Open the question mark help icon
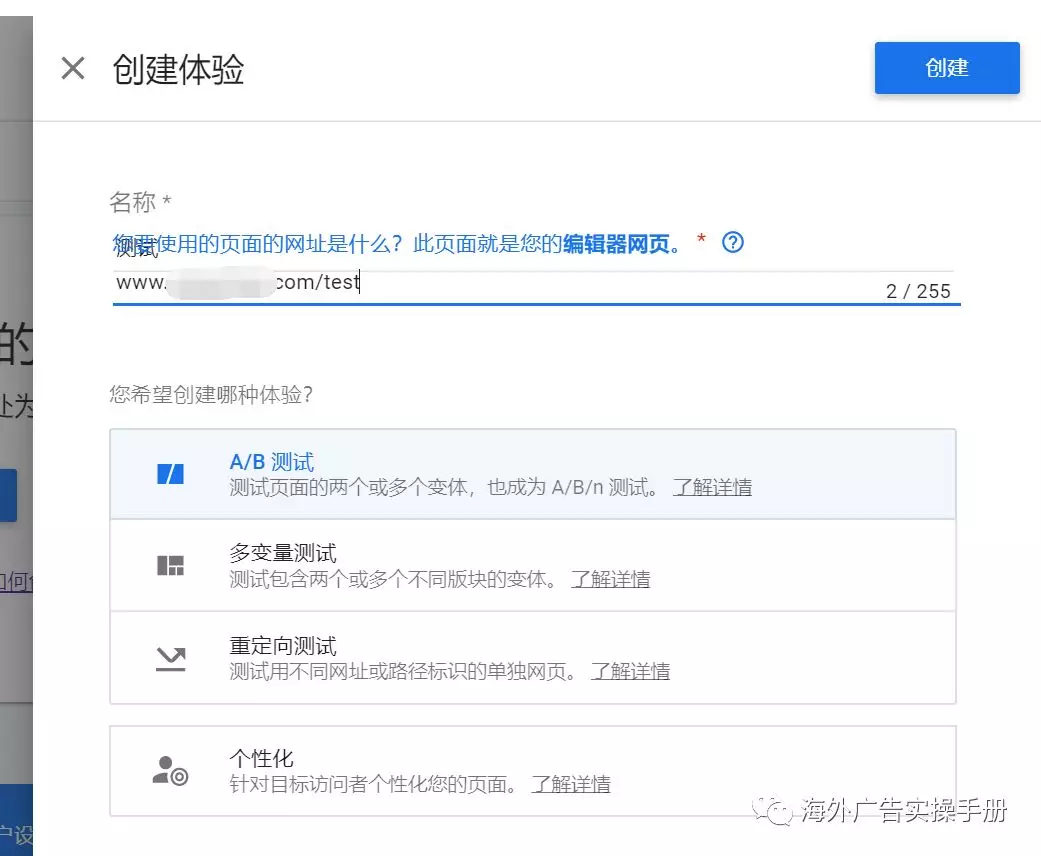This screenshot has height=856, width=1041. 733,242
